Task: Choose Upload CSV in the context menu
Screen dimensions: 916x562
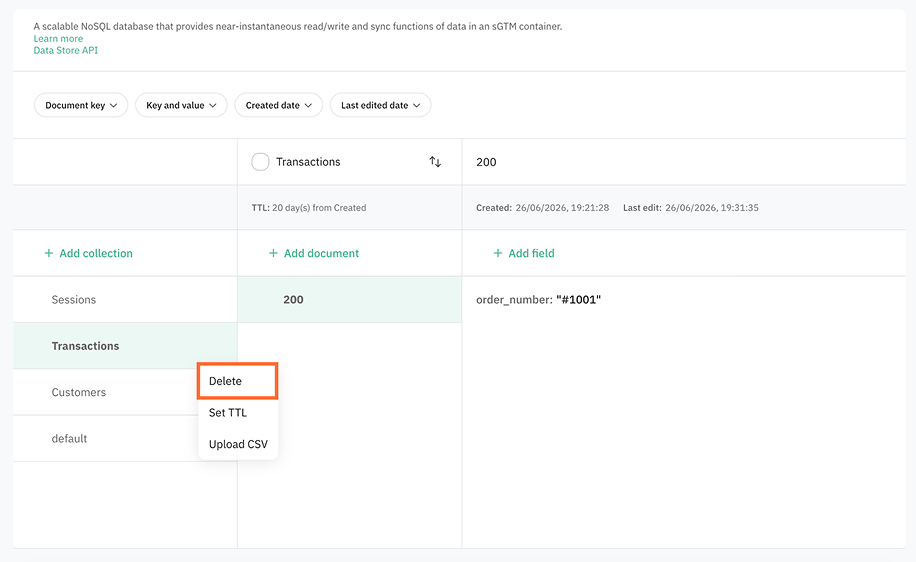Action: click(x=238, y=444)
